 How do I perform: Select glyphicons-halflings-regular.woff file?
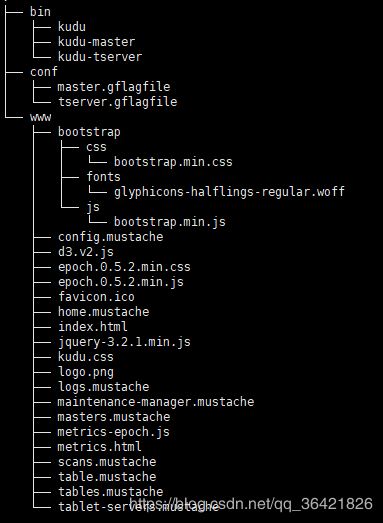(229, 192)
